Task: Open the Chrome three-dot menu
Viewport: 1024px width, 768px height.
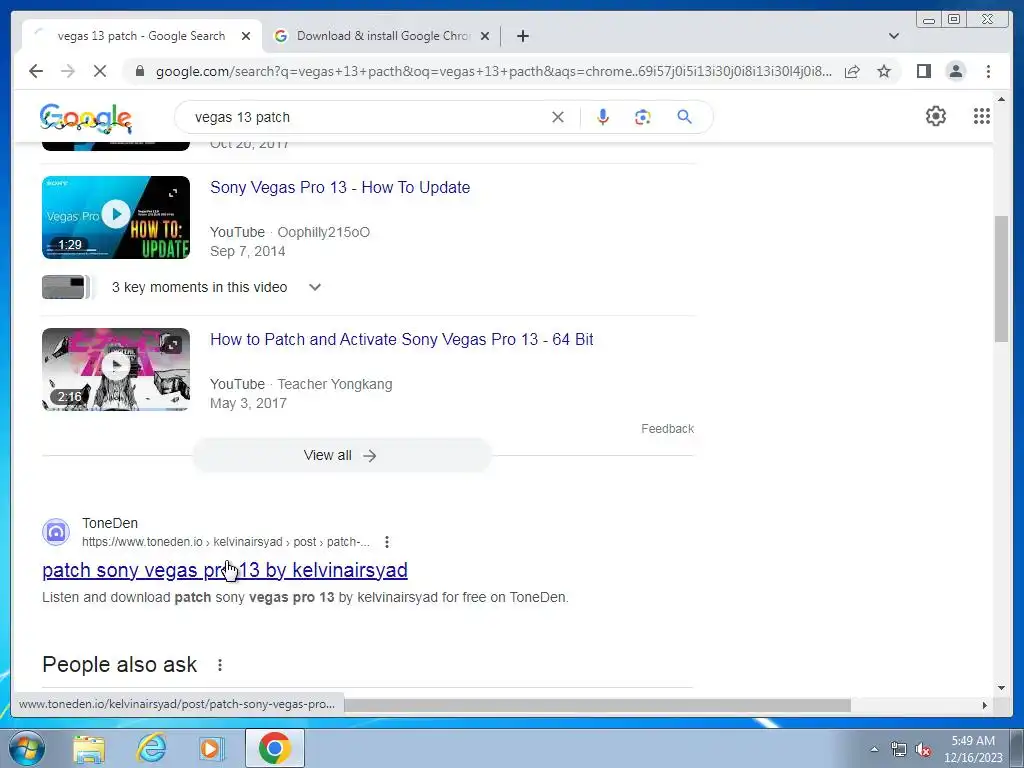Action: 988,71
